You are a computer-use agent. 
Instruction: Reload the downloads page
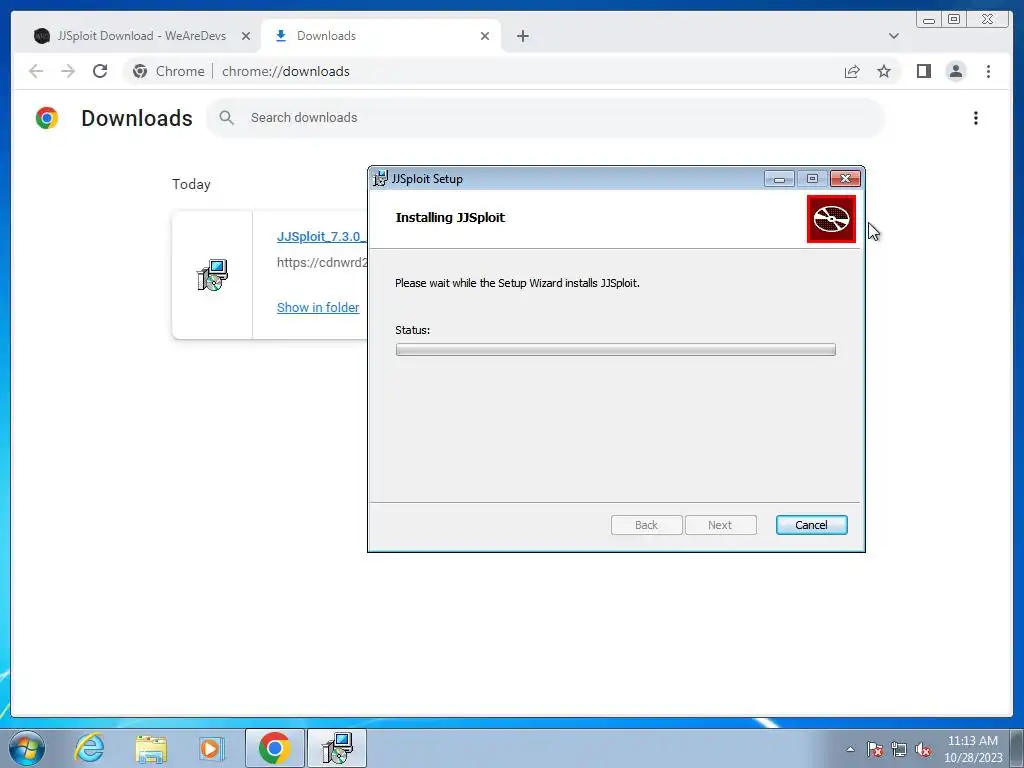coord(100,71)
